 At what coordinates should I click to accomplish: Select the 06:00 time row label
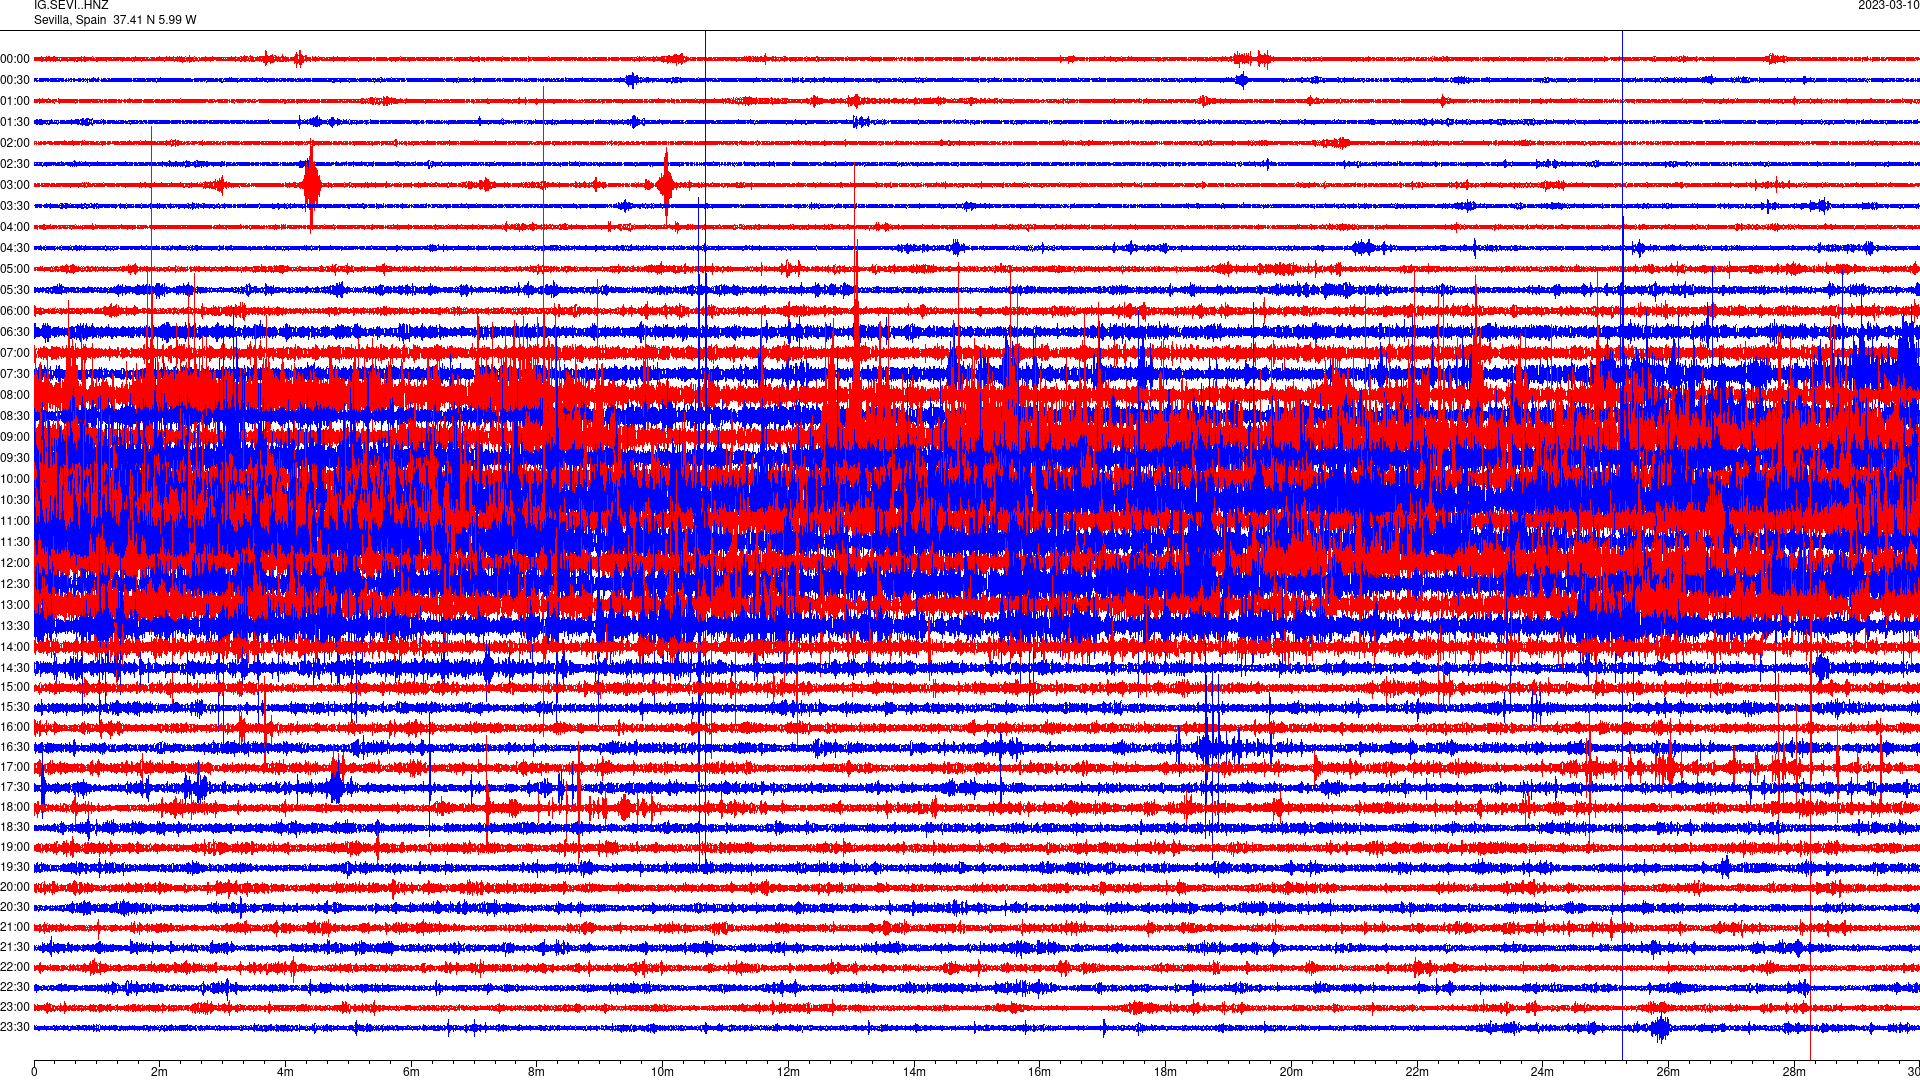point(15,311)
